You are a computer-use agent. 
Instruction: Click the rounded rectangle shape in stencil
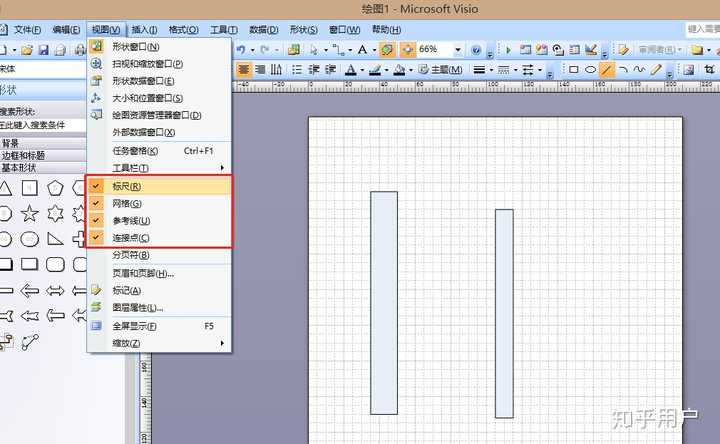[55, 264]
